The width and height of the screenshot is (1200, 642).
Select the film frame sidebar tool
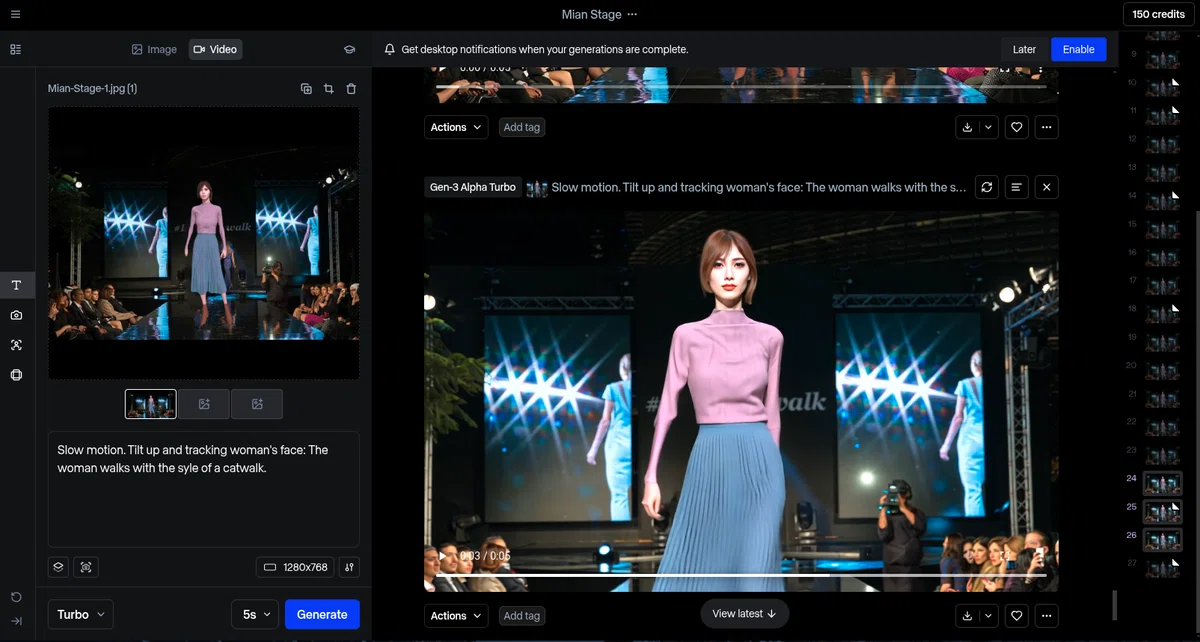[16, 375]
